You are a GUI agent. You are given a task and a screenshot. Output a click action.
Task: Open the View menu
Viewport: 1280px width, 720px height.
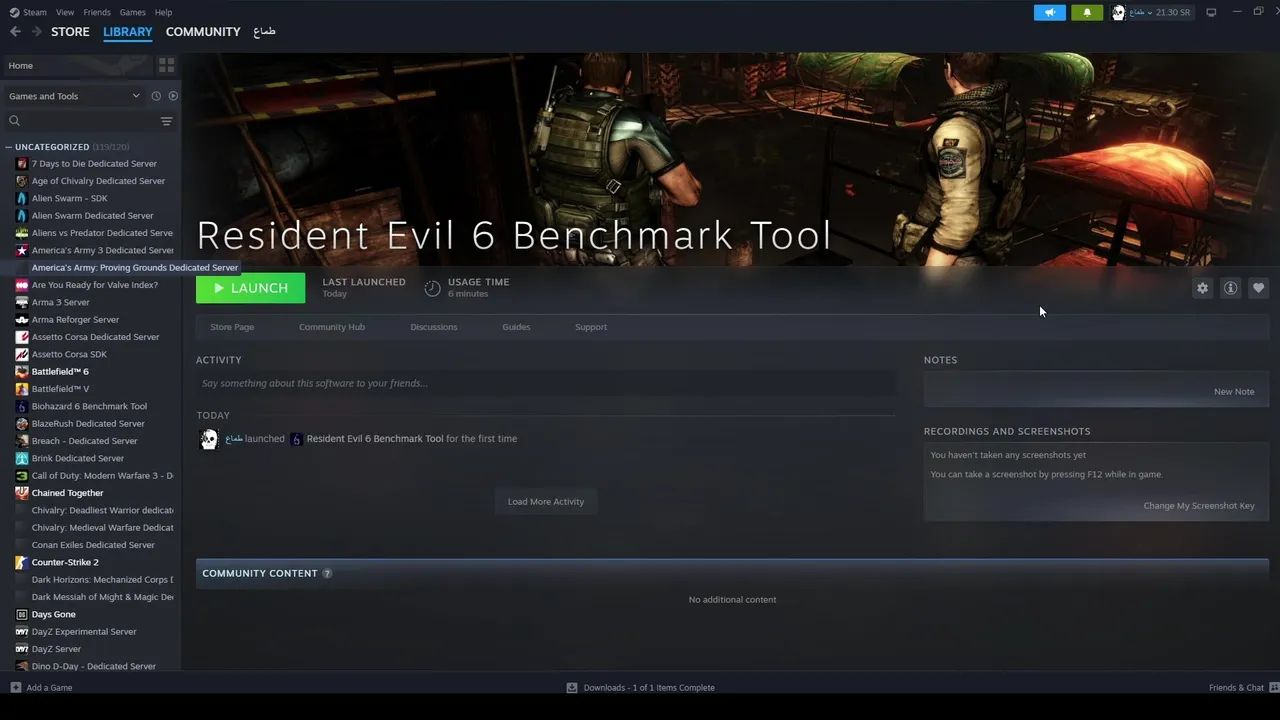click(x=65, y=12)
